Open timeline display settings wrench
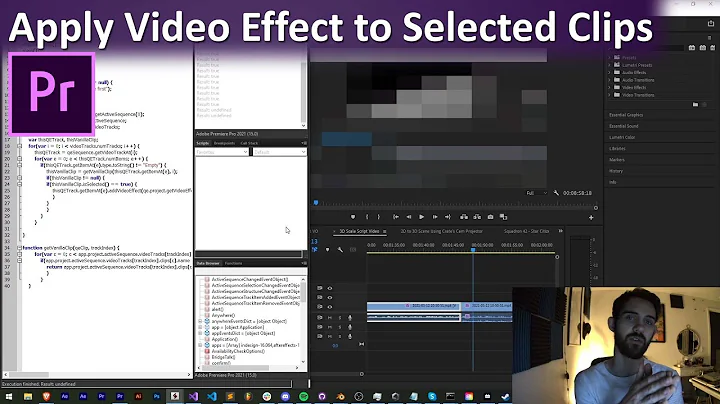Image resolution: width=720 pixels, height=404 pixels. click(x=340, y=250)
